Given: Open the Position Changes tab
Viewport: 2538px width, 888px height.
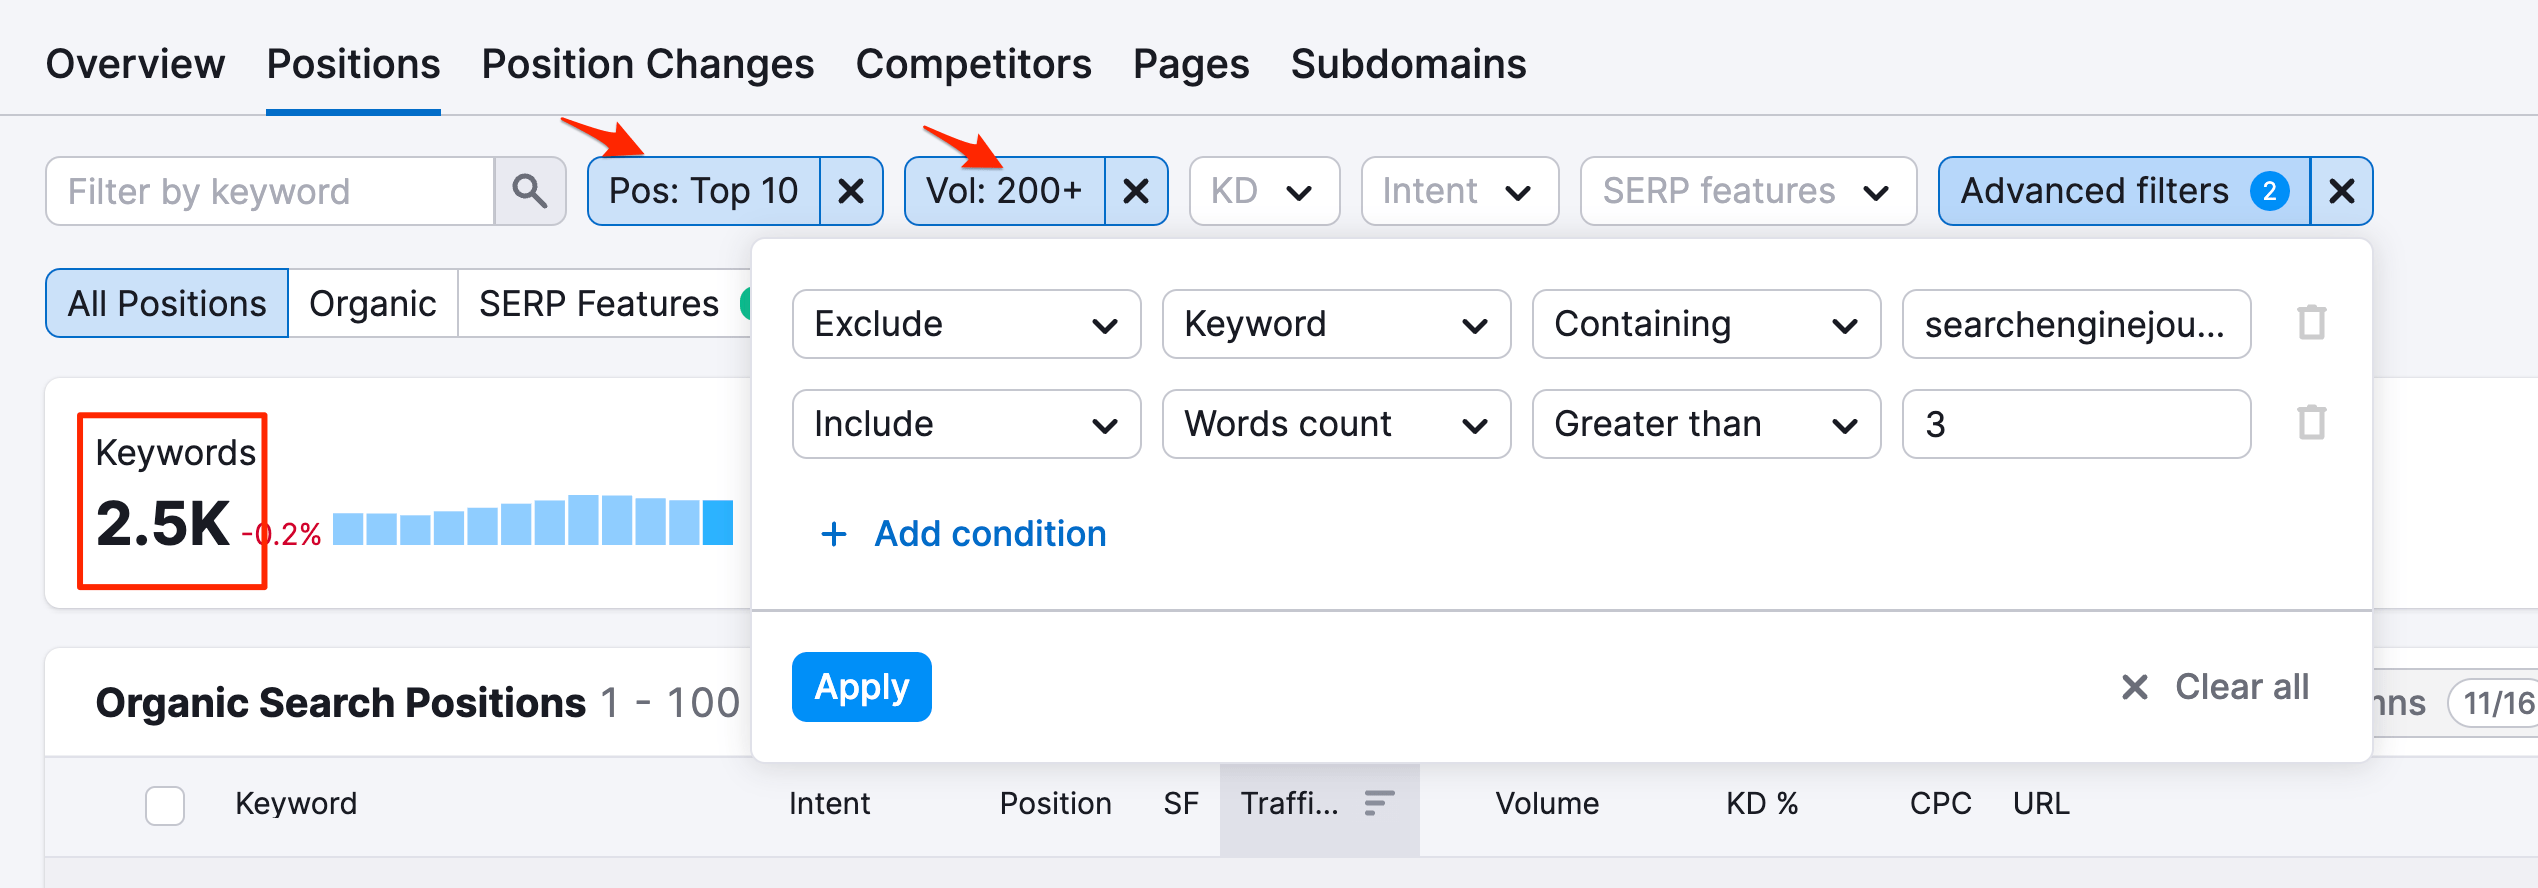Looking at the screenshot, I should pos(647,64).
